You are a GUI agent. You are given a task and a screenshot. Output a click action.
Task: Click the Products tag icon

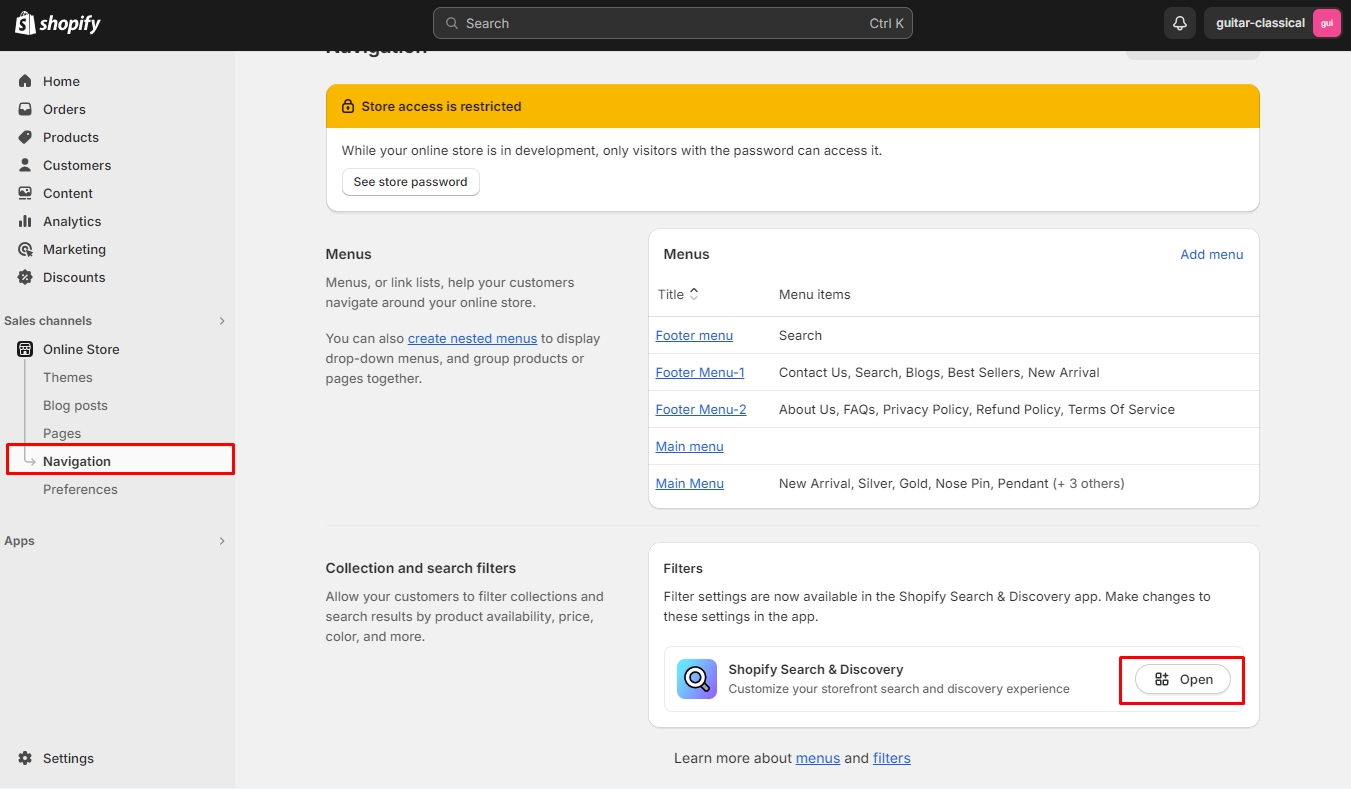tap(25, 137)
